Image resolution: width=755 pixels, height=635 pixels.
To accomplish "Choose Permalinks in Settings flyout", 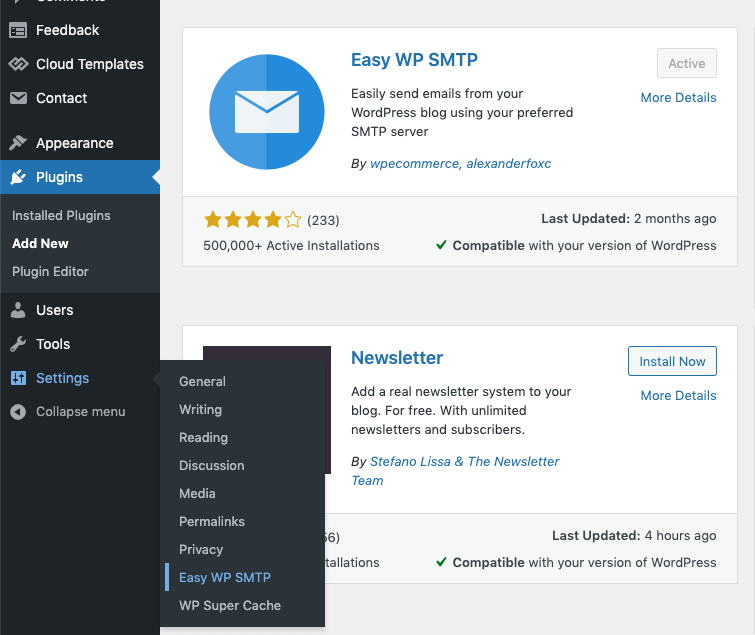I will [x=212, y=521].
